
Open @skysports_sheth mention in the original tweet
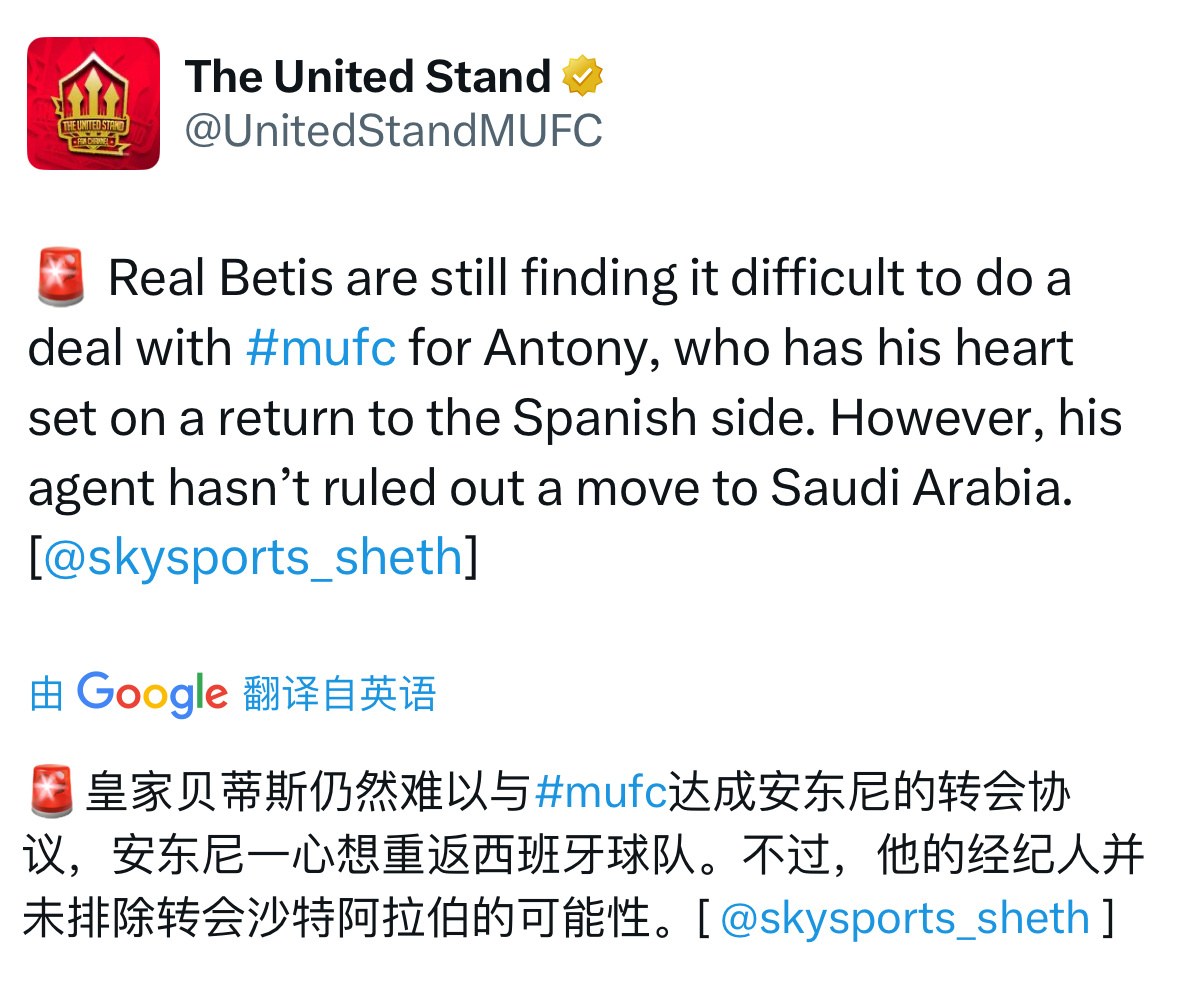[x=253, y=557]
